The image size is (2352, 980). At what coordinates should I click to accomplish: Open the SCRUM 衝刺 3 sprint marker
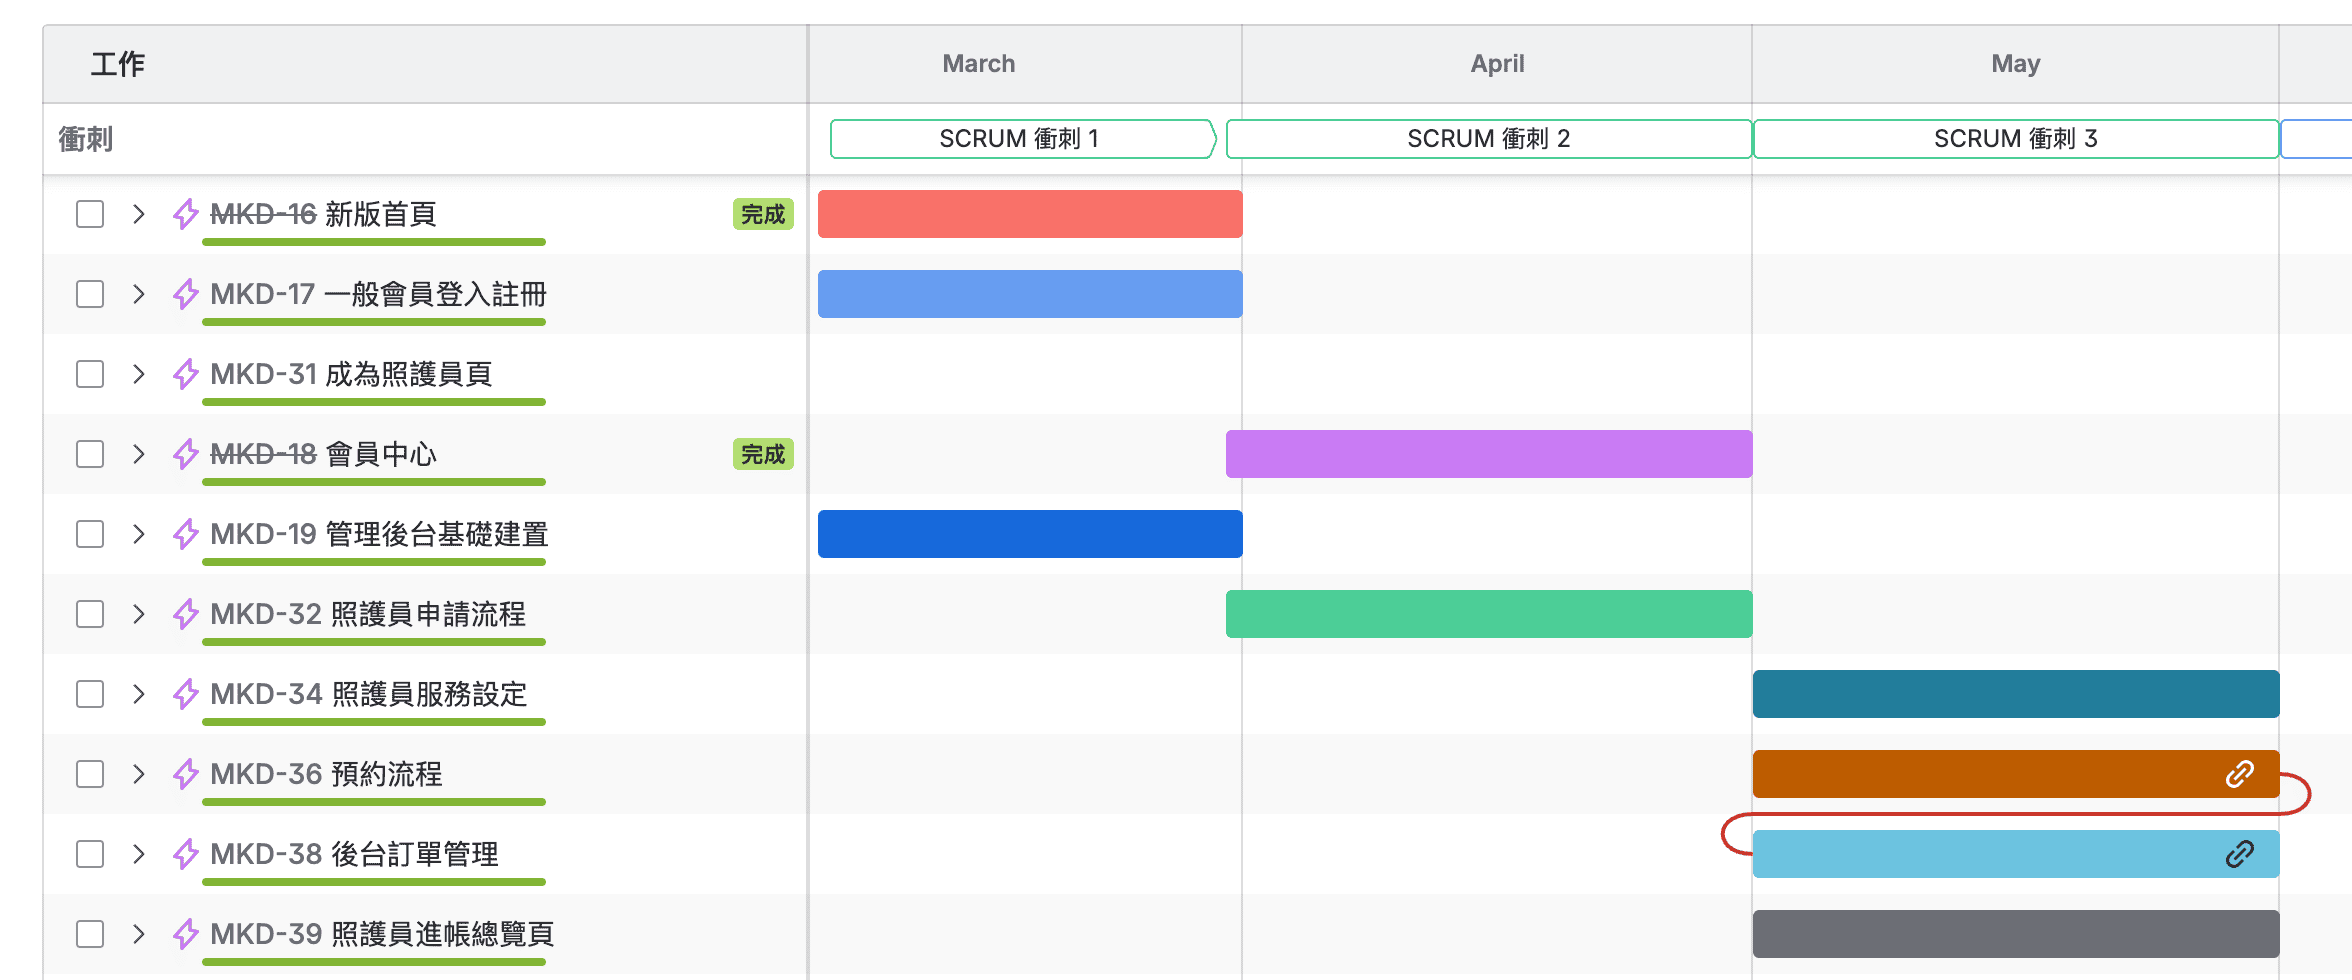(x=2016, y=139)
